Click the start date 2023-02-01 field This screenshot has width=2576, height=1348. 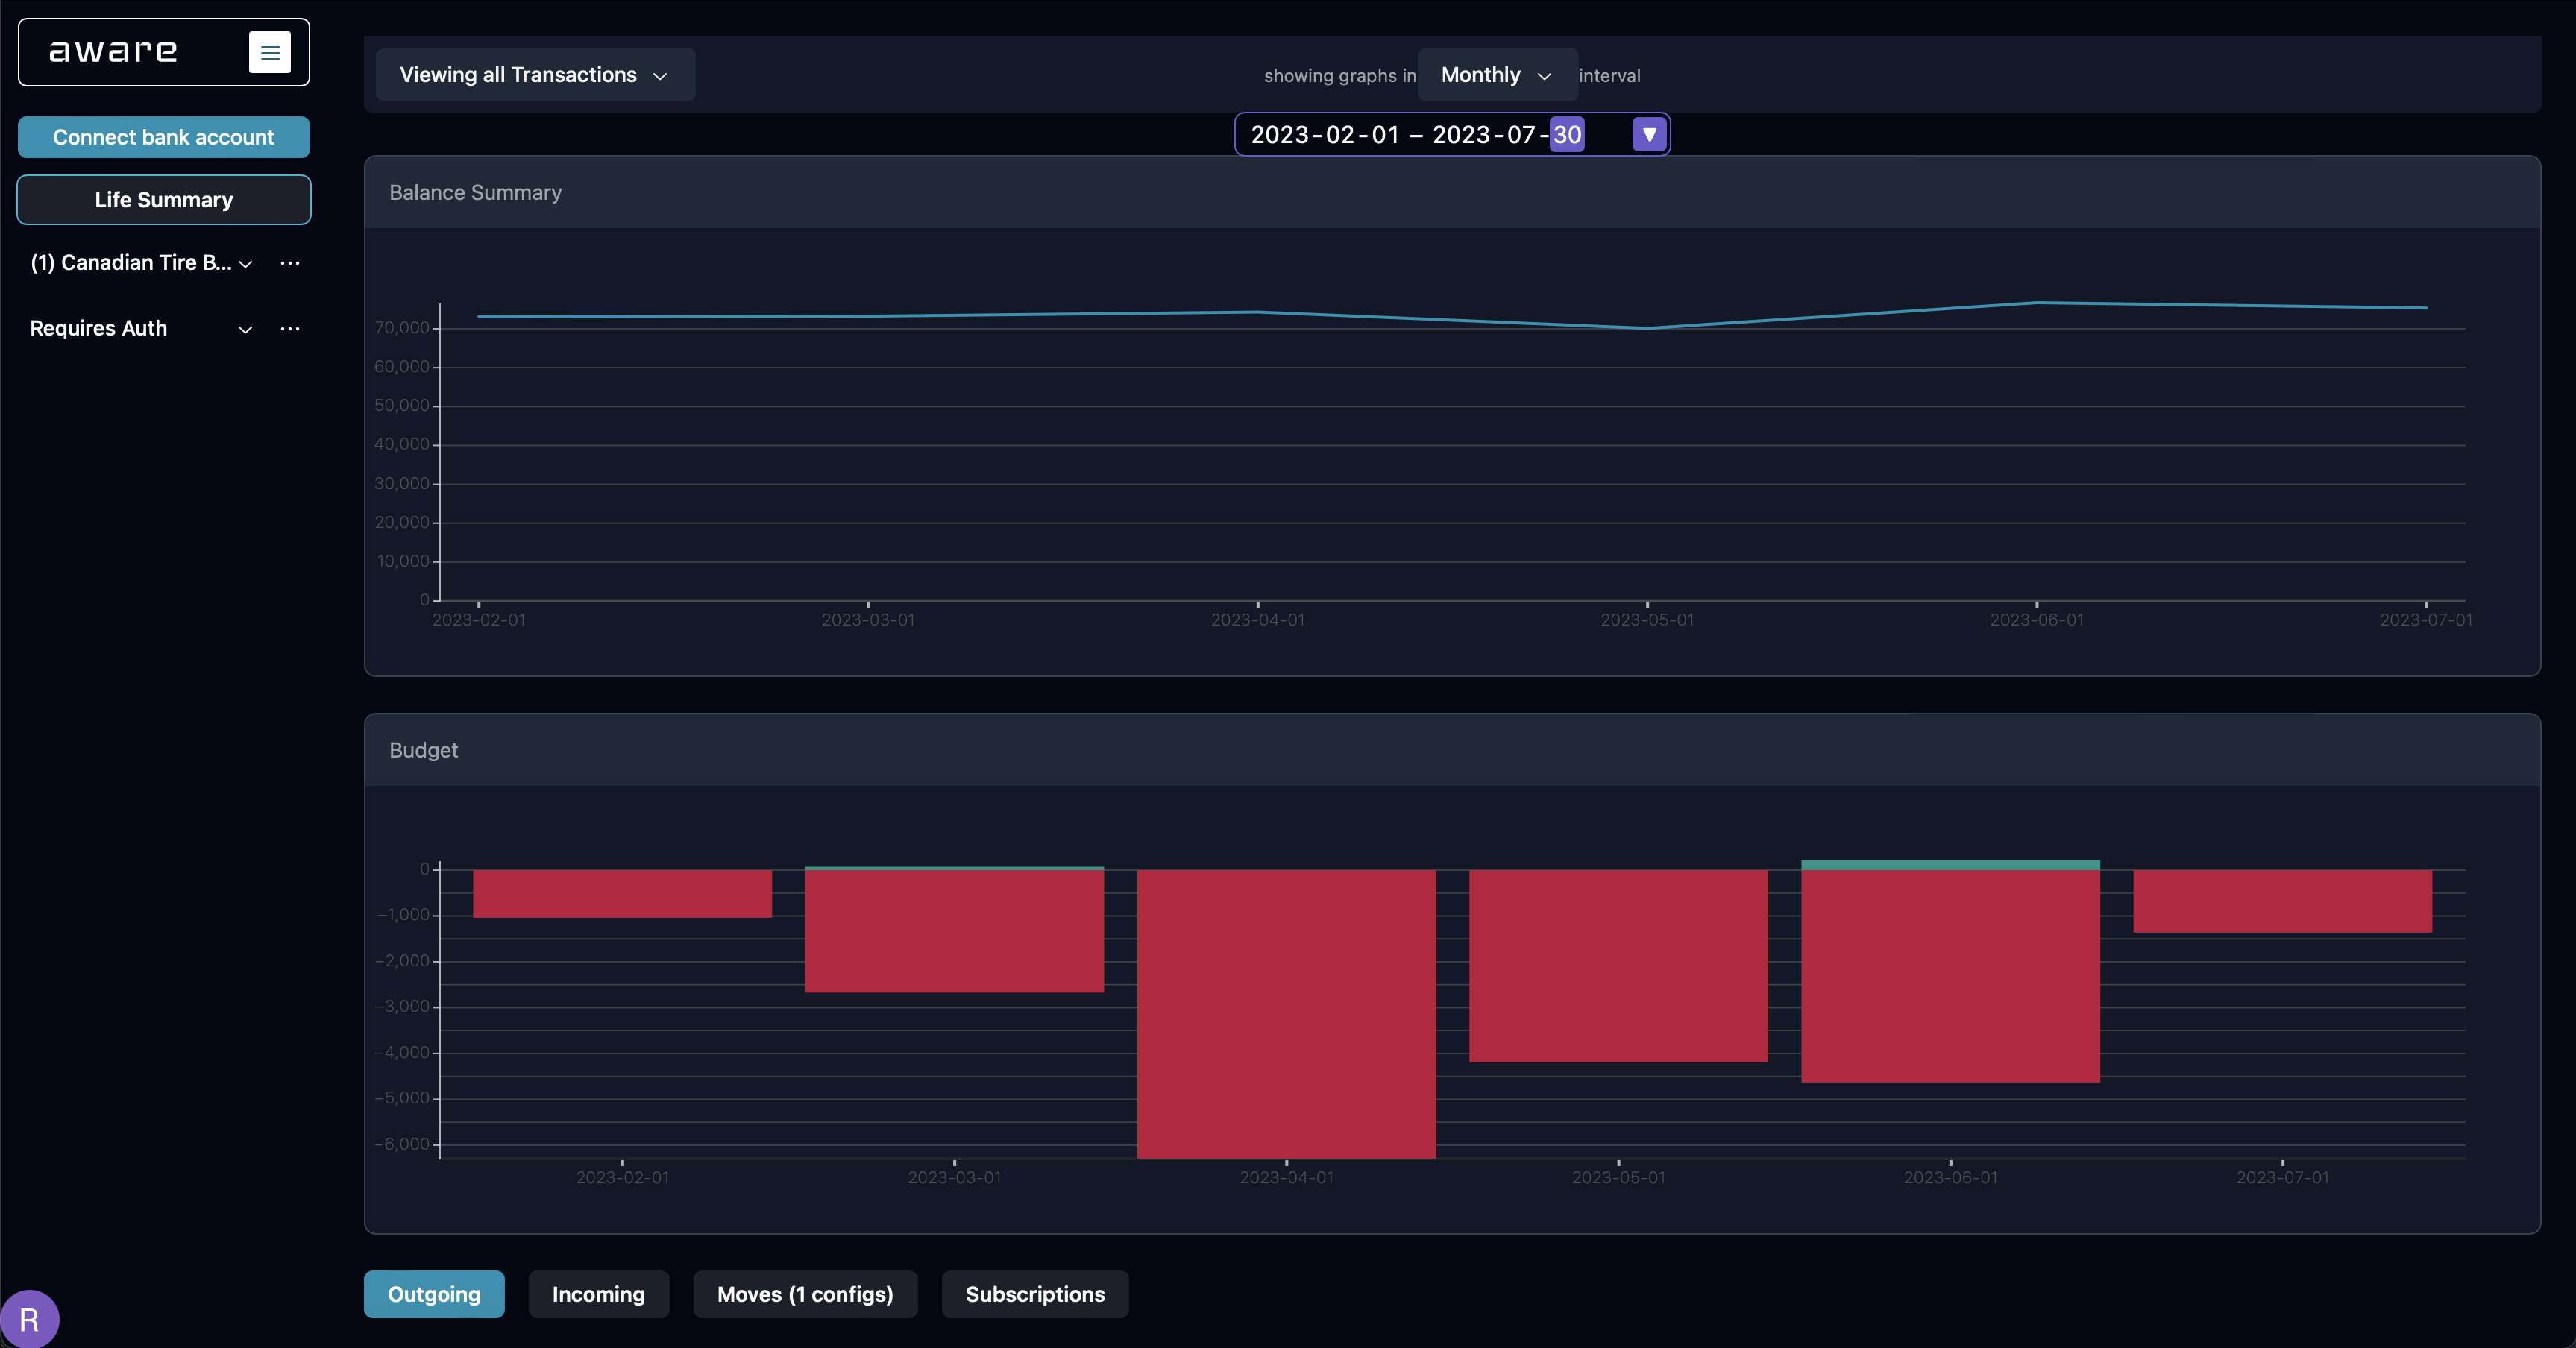pyautogui.click(x=1324, y=134)
